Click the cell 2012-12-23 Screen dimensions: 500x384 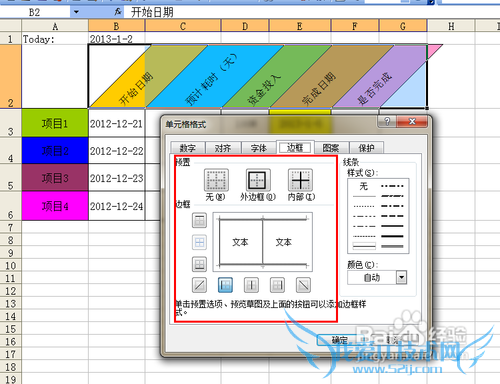(x=116, y=178)
